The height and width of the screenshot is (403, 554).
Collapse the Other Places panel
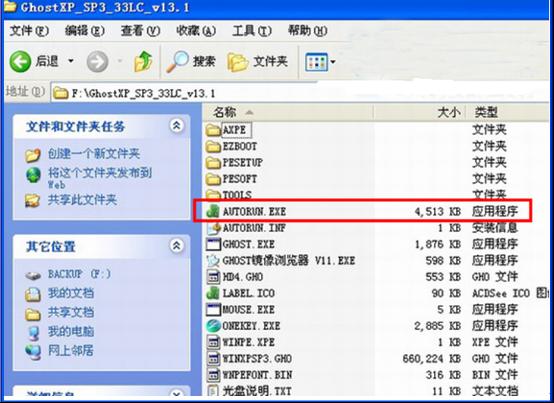tap(176, 245)
